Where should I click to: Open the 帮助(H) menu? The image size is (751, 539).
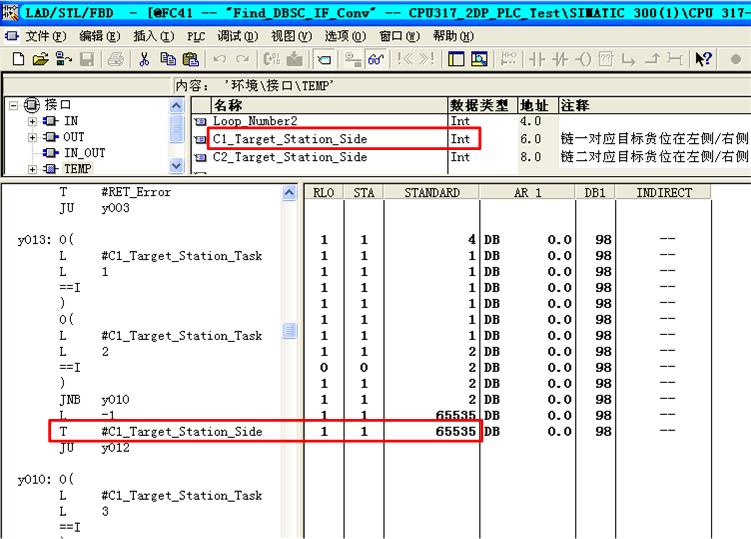coord(453,36)
